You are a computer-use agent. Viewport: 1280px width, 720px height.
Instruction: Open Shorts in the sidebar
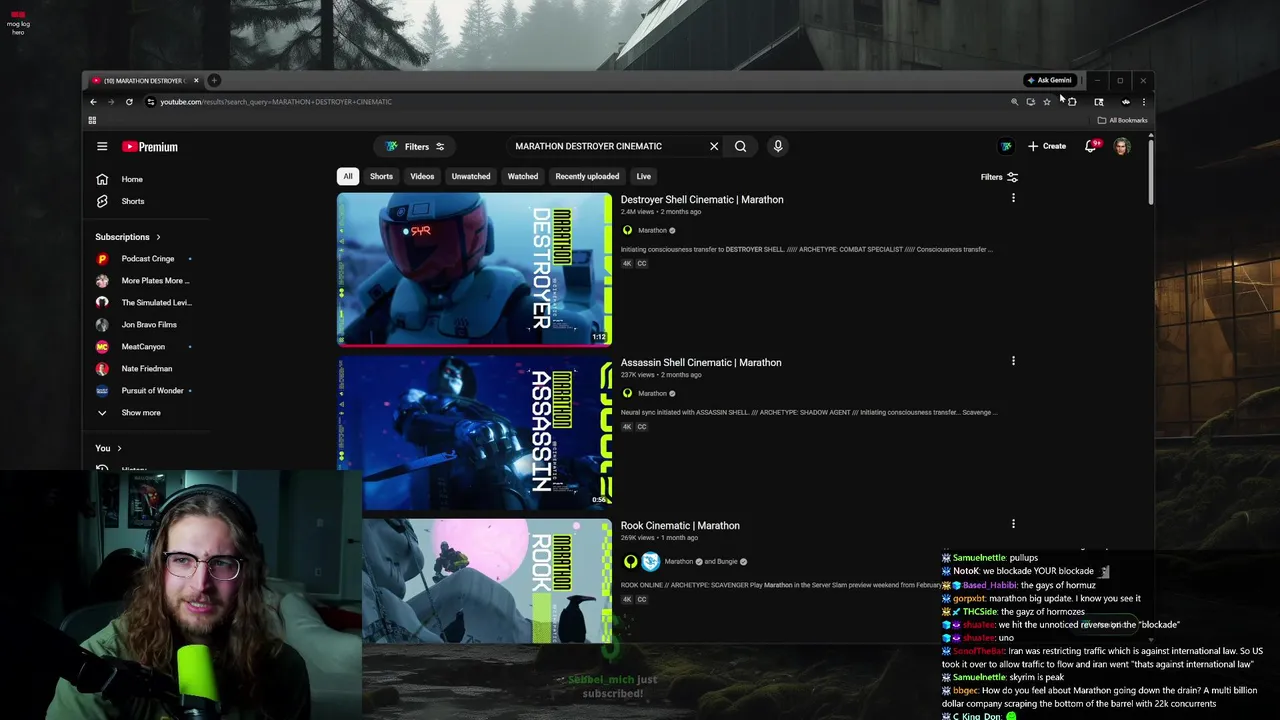click(132, 201)
